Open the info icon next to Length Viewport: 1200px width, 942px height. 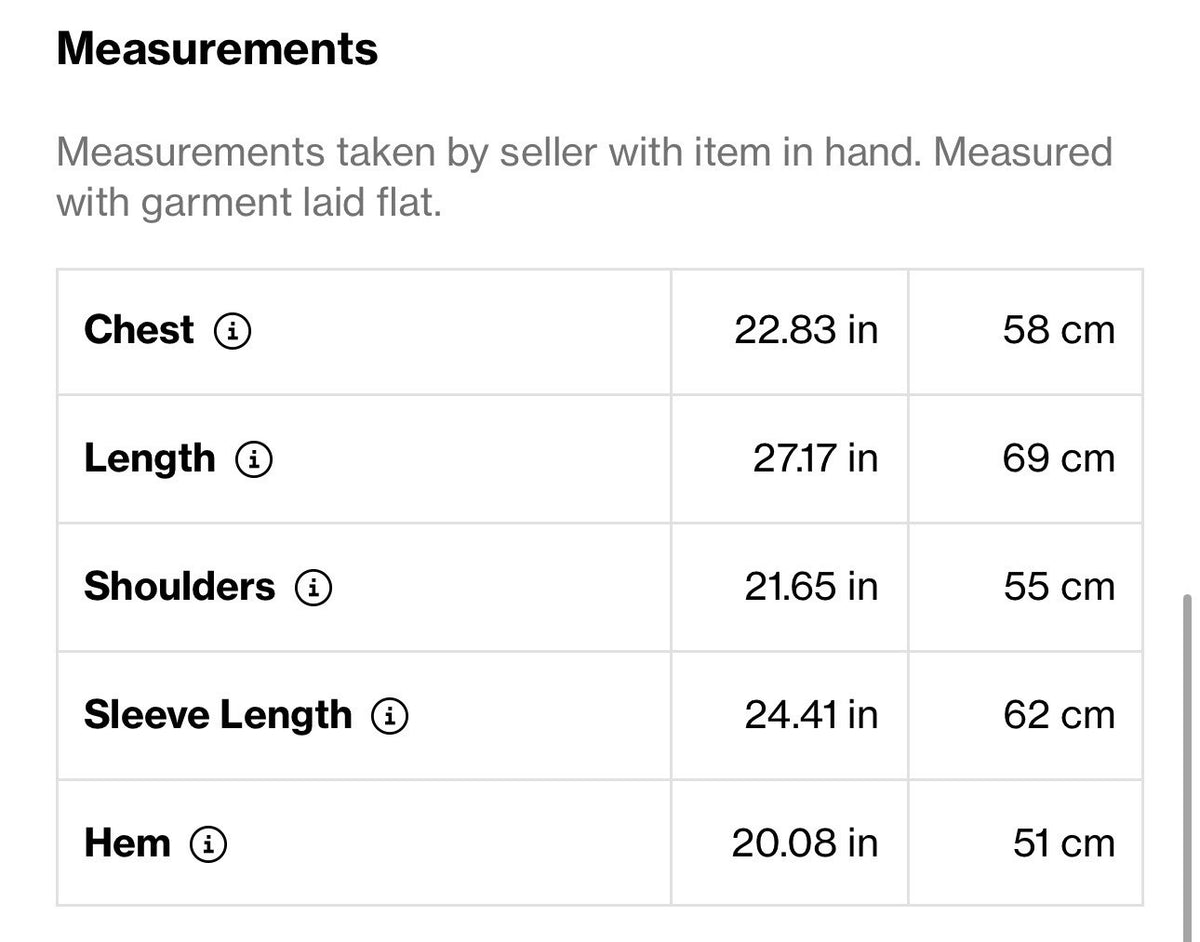[254, 459]
